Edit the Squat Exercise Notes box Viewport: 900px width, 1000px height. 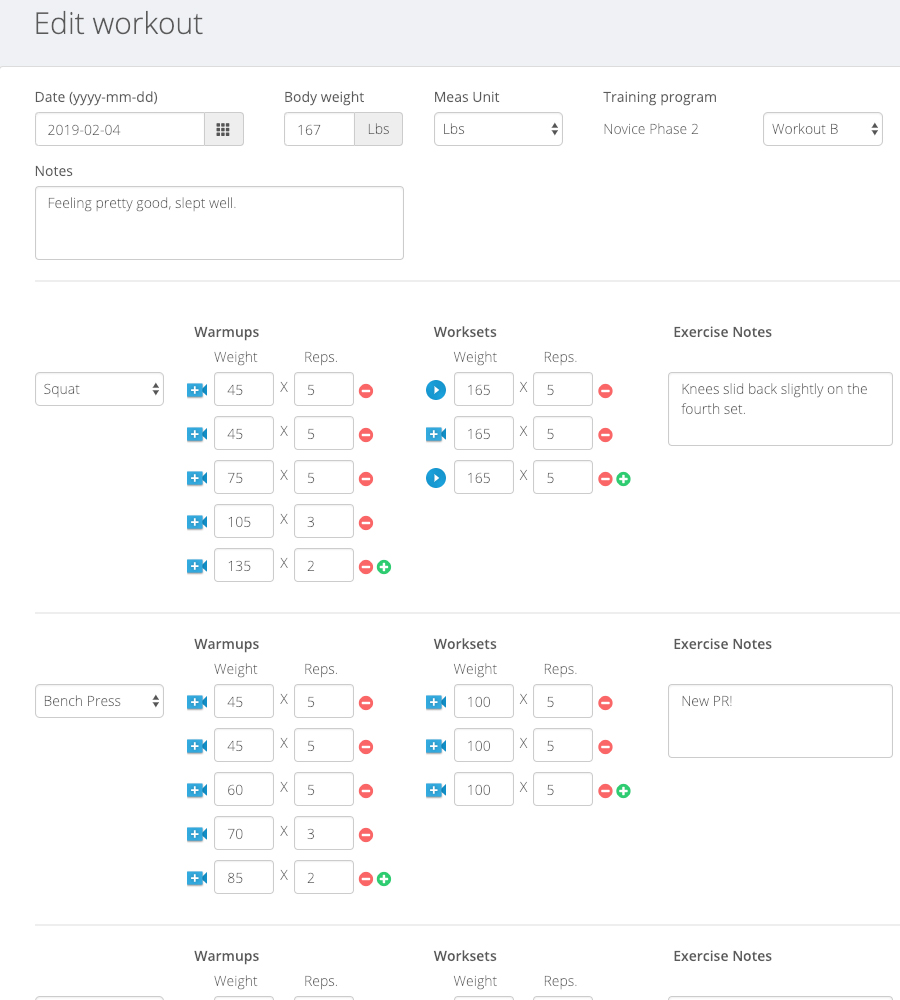click(x=780, y=409)
